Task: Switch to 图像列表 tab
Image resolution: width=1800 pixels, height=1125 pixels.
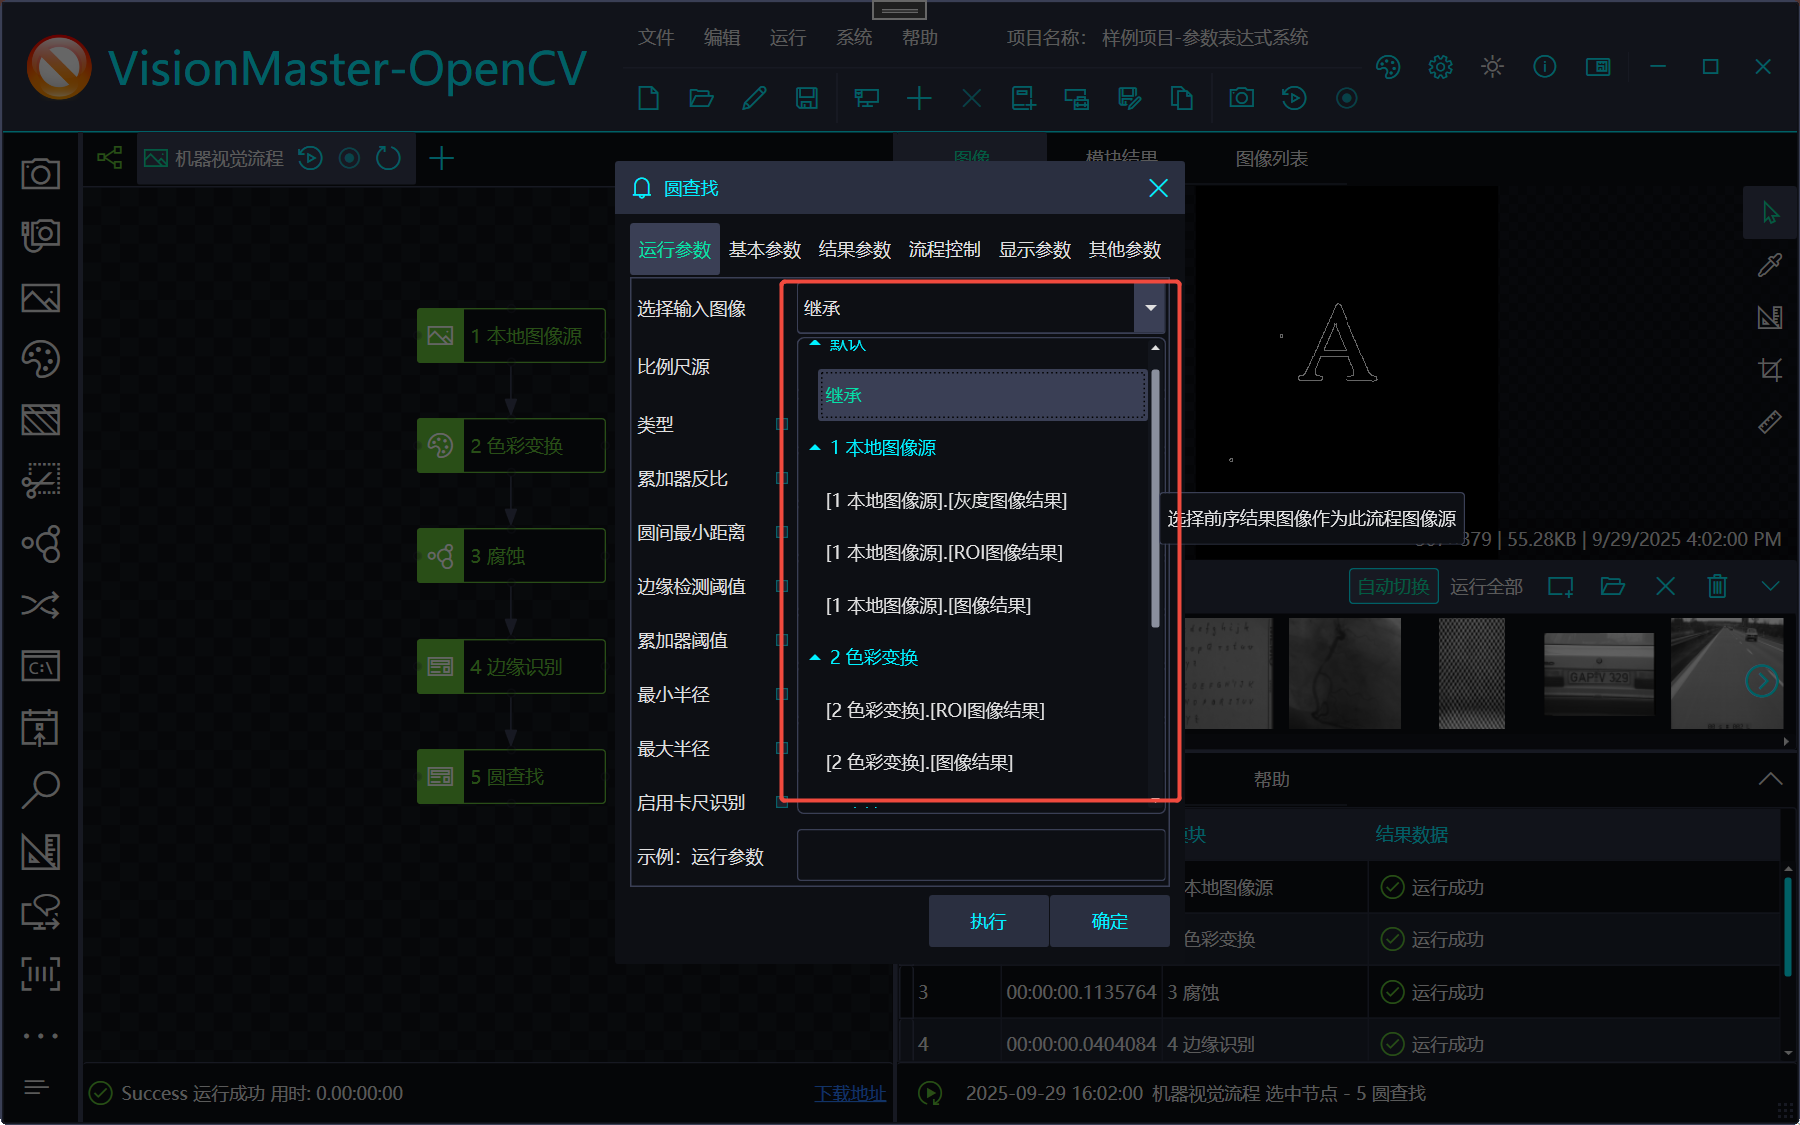Action: point(1272,158)
